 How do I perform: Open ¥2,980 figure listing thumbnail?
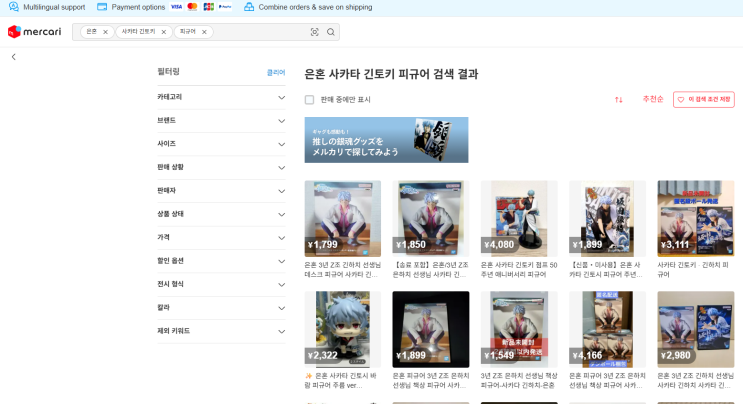tap(696, 329)
